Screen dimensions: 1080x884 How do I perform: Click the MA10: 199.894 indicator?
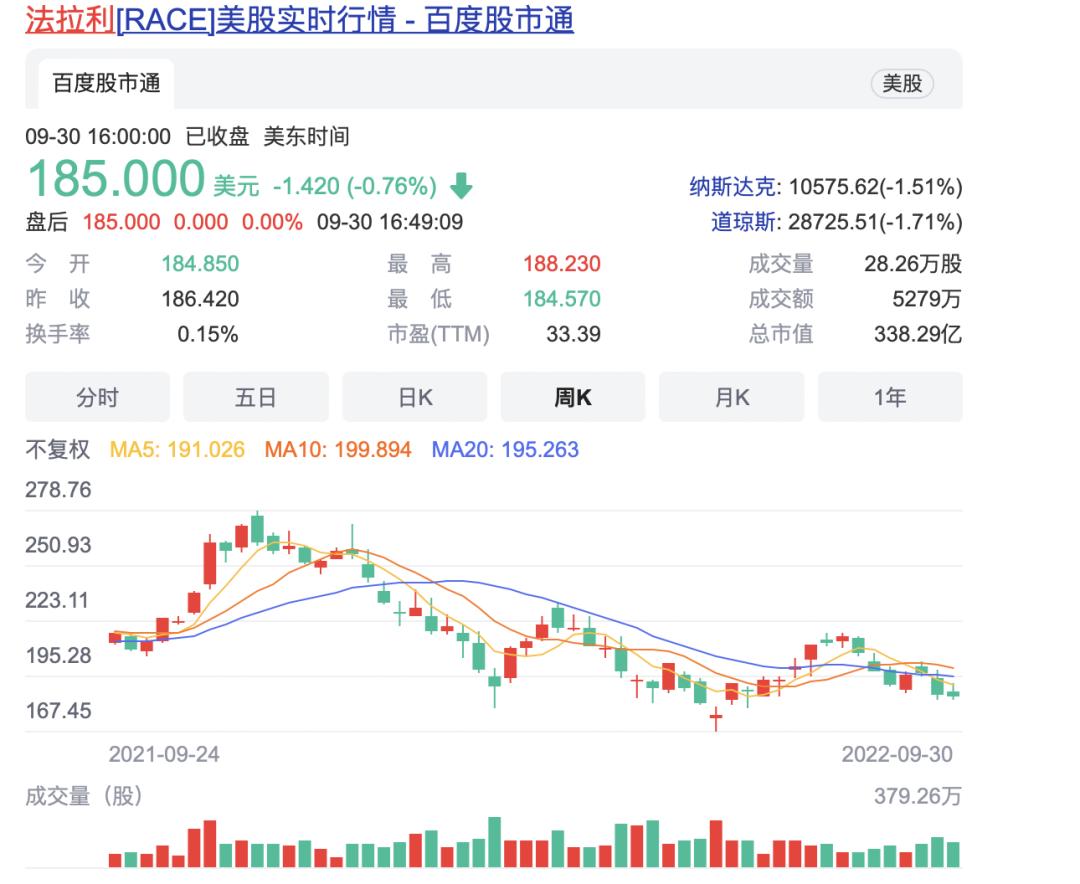(x=338, y=449)
